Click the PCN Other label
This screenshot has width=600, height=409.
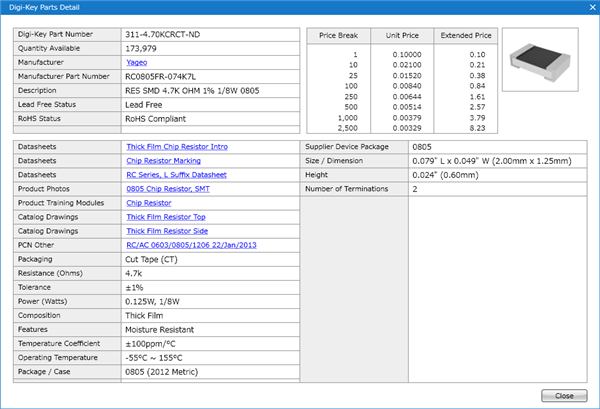(x=36, y=245)
